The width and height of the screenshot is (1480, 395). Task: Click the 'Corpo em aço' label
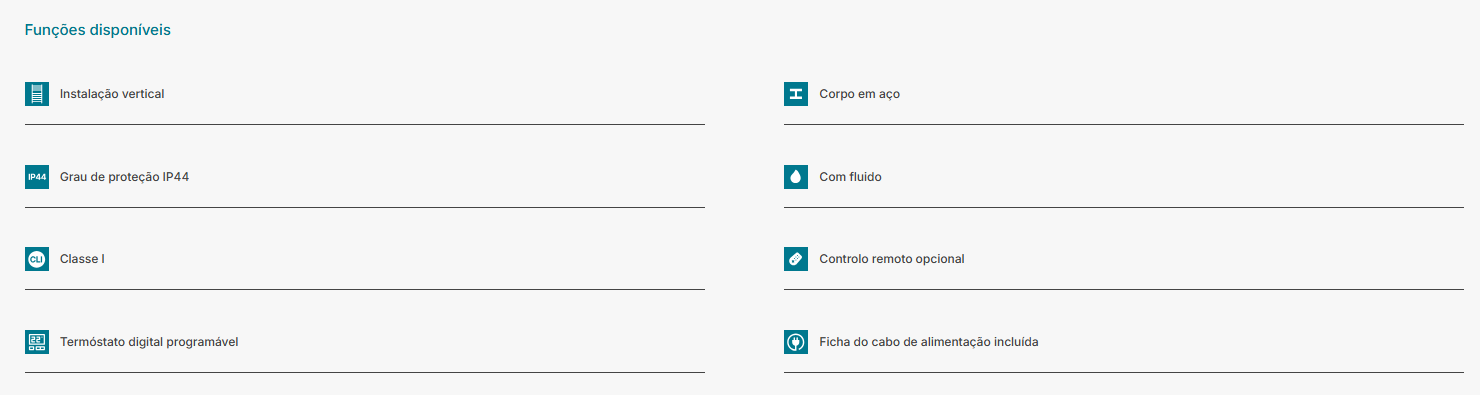(x=860, y=94)
